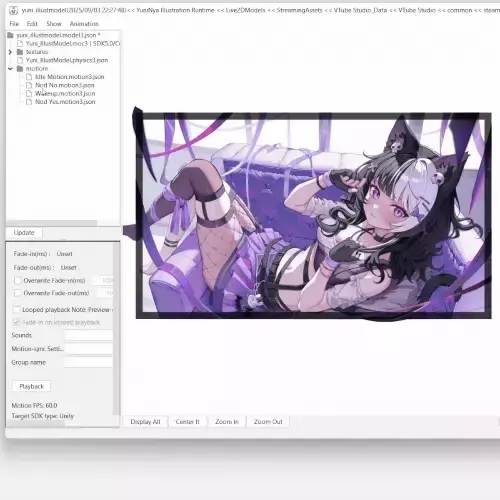The height and width of the screenshot is (500, 500).
Task: Click the Live2D viewer app icon in title bar
Action: [13, 11]
